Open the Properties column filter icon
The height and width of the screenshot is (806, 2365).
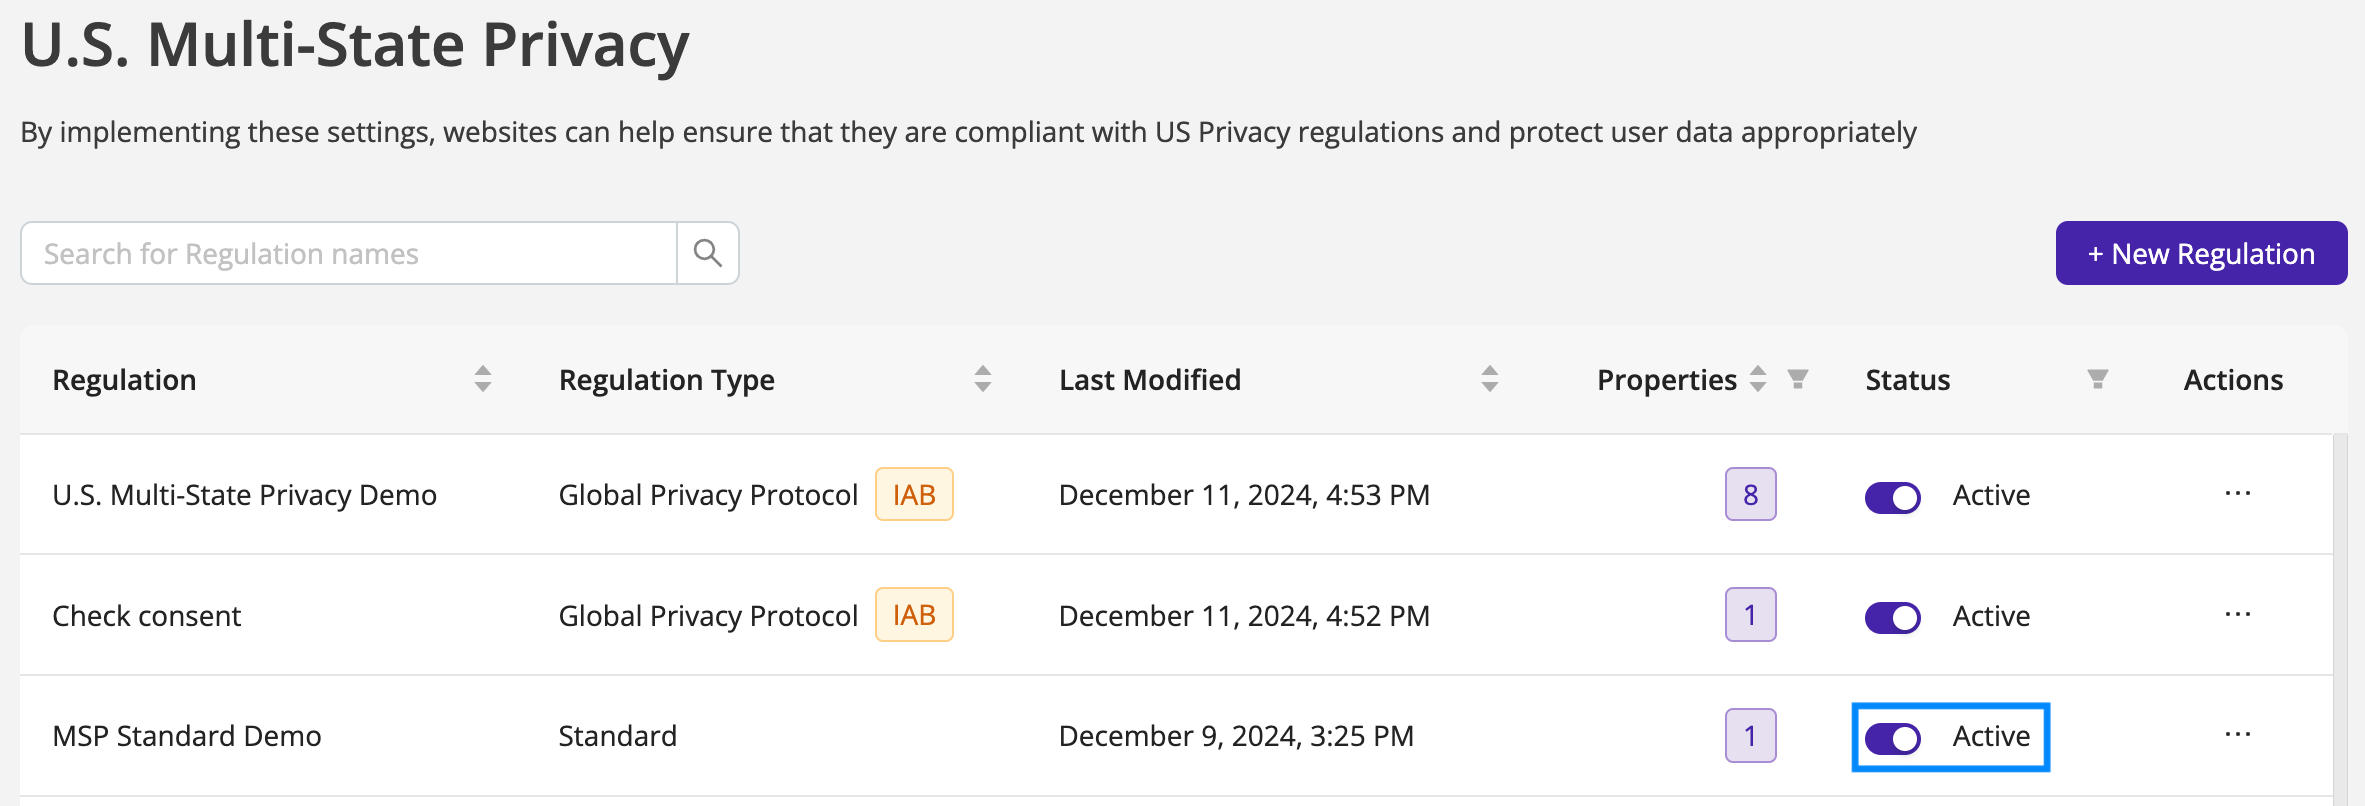point(1798,379)
